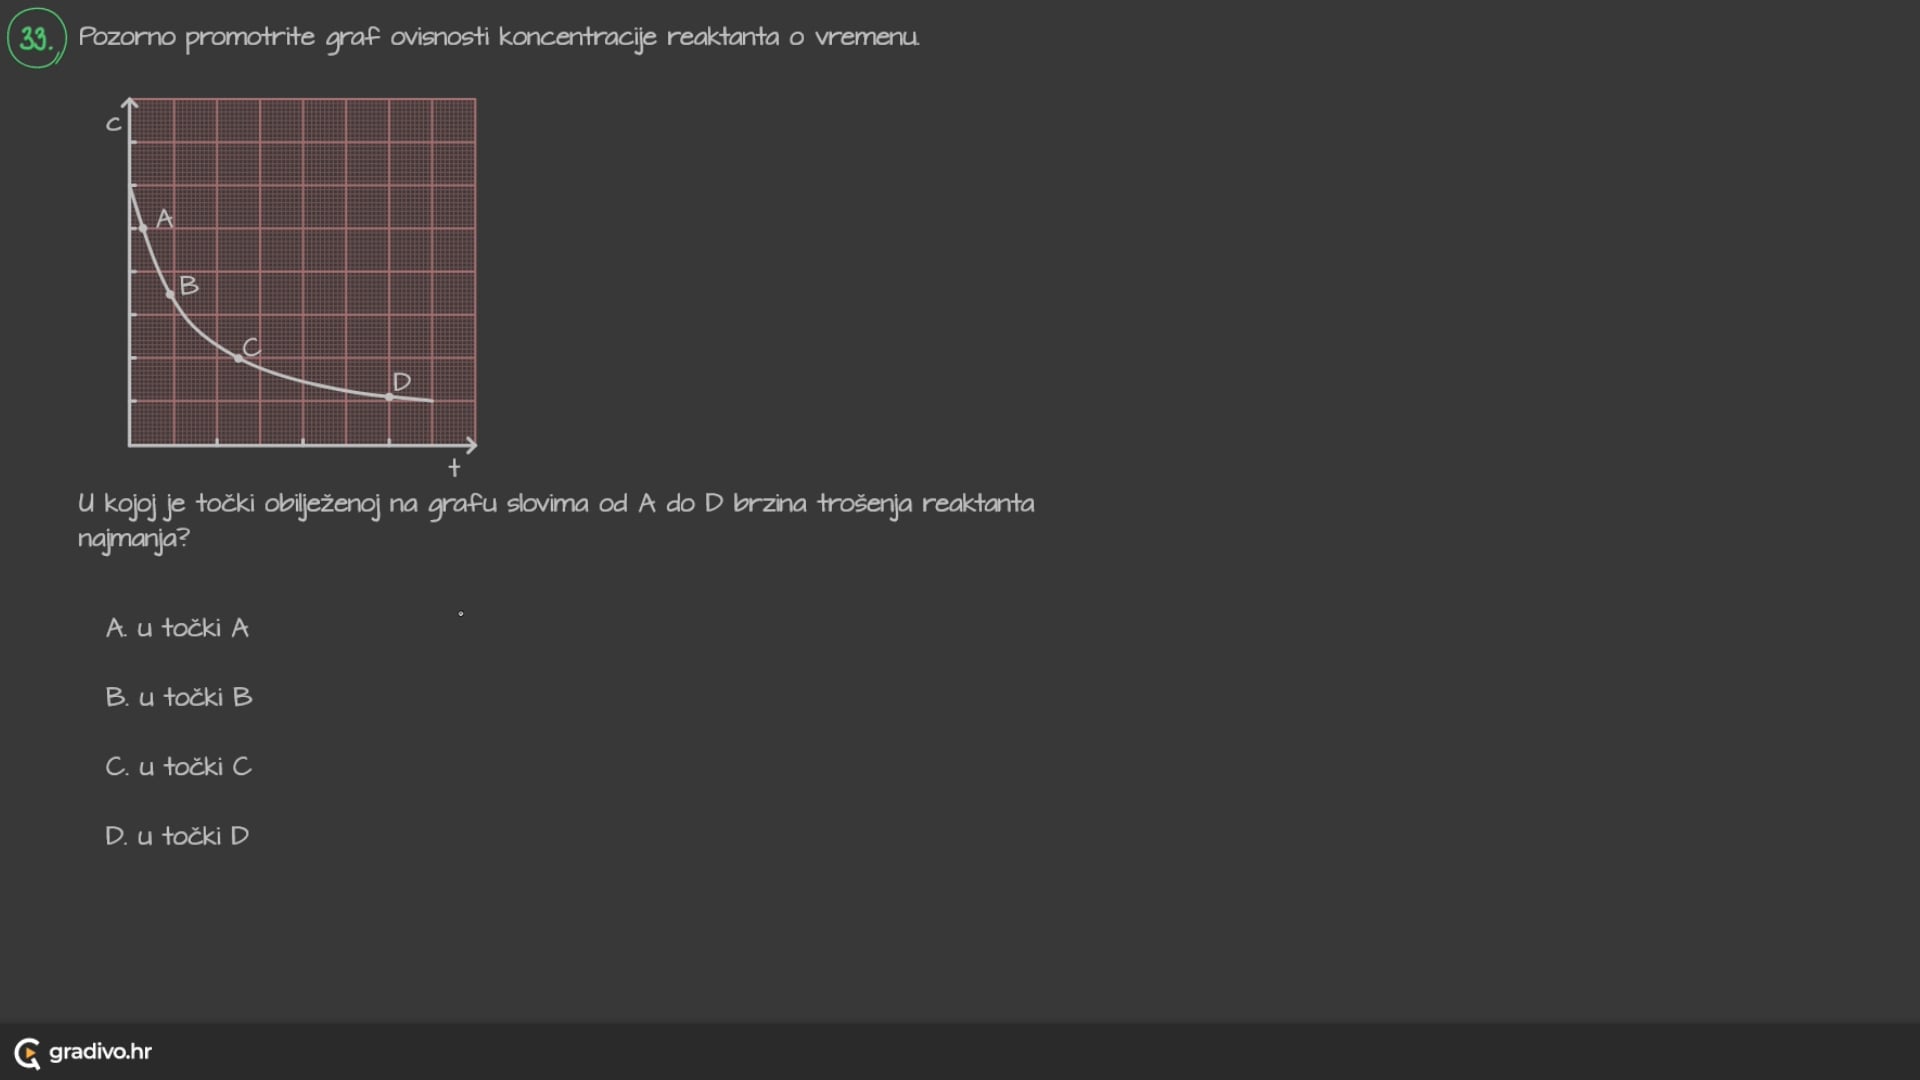This screenshot has height=1080, width=1920.
Task: Select answer option D. u točki D
Action: click(177, 836)
